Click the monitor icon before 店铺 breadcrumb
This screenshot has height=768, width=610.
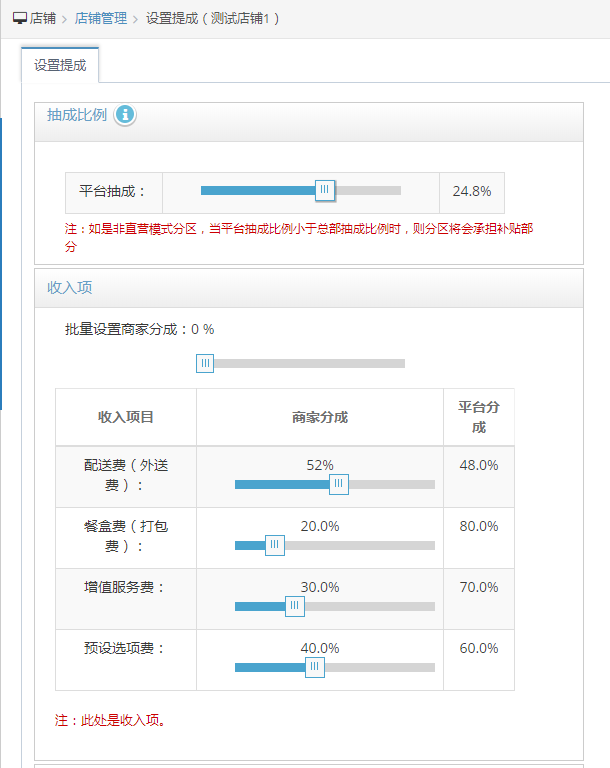pyautogui.click(x=20, y=19)
